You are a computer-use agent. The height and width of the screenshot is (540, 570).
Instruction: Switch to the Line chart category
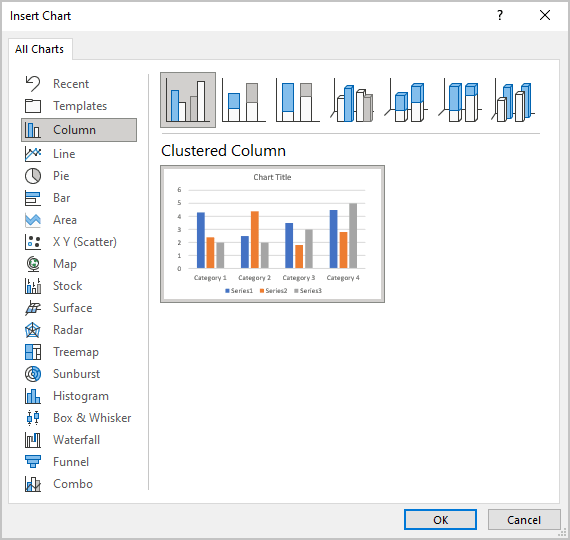click(x=79, y=154)
